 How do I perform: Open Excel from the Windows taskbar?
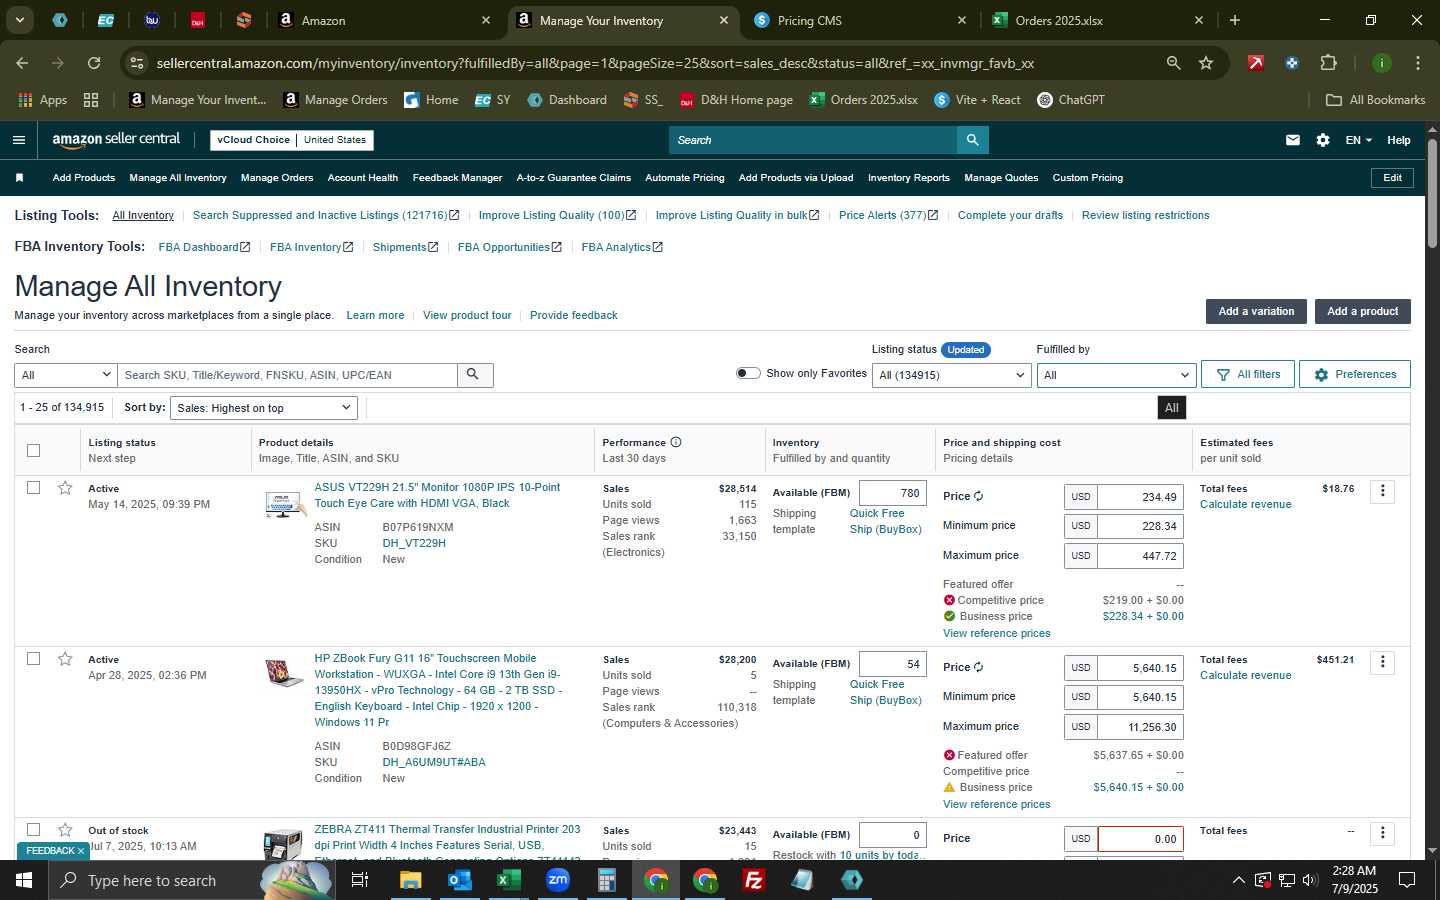tap(509, 880)
